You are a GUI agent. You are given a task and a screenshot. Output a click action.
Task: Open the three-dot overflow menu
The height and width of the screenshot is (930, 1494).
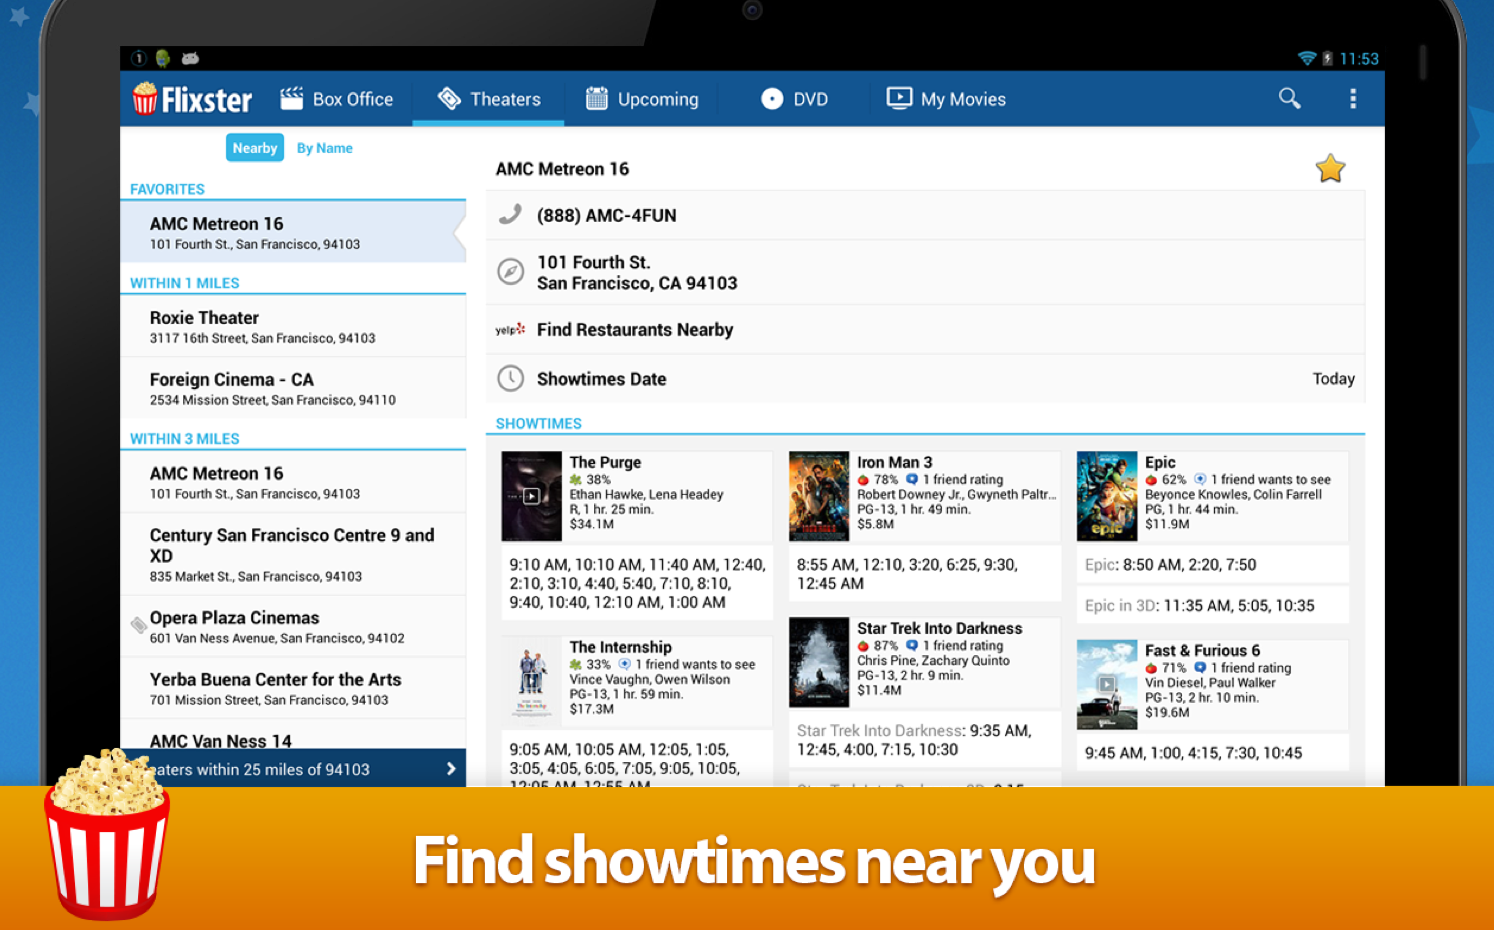click(1353, 98)
